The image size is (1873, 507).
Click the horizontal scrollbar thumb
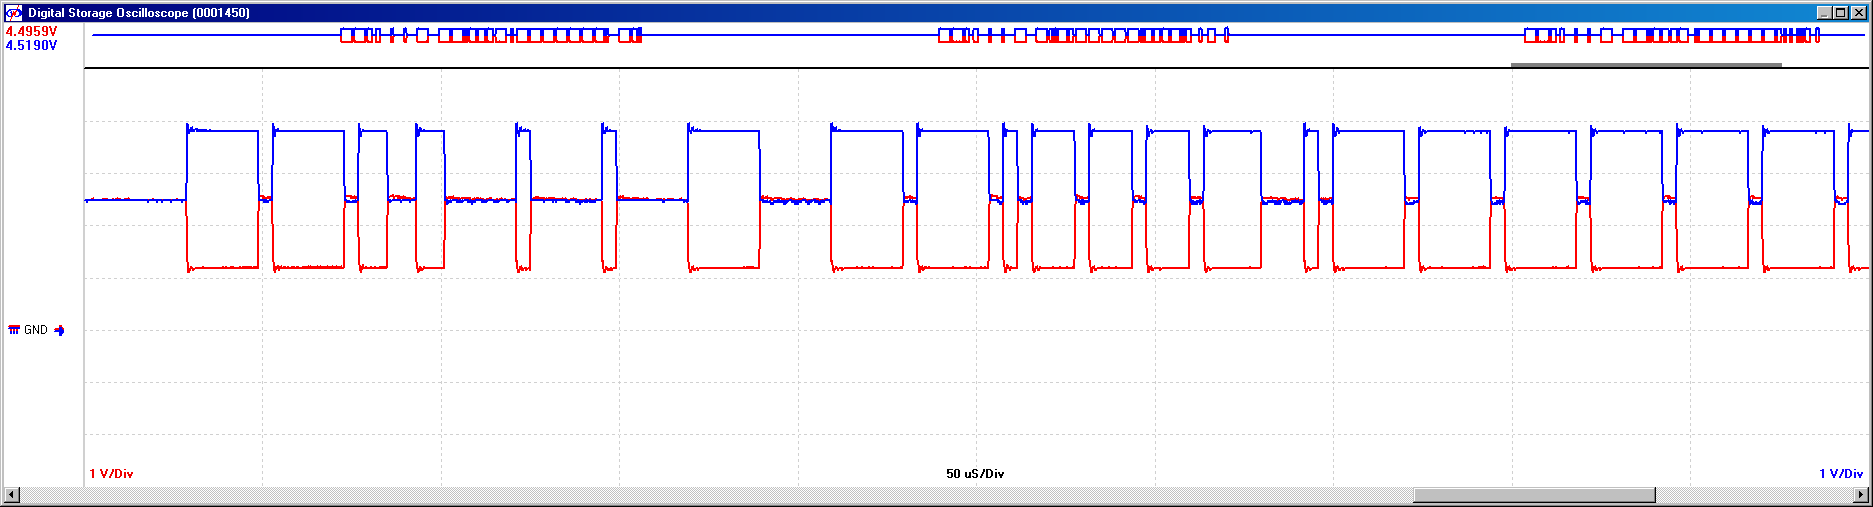coord(1534,495)
